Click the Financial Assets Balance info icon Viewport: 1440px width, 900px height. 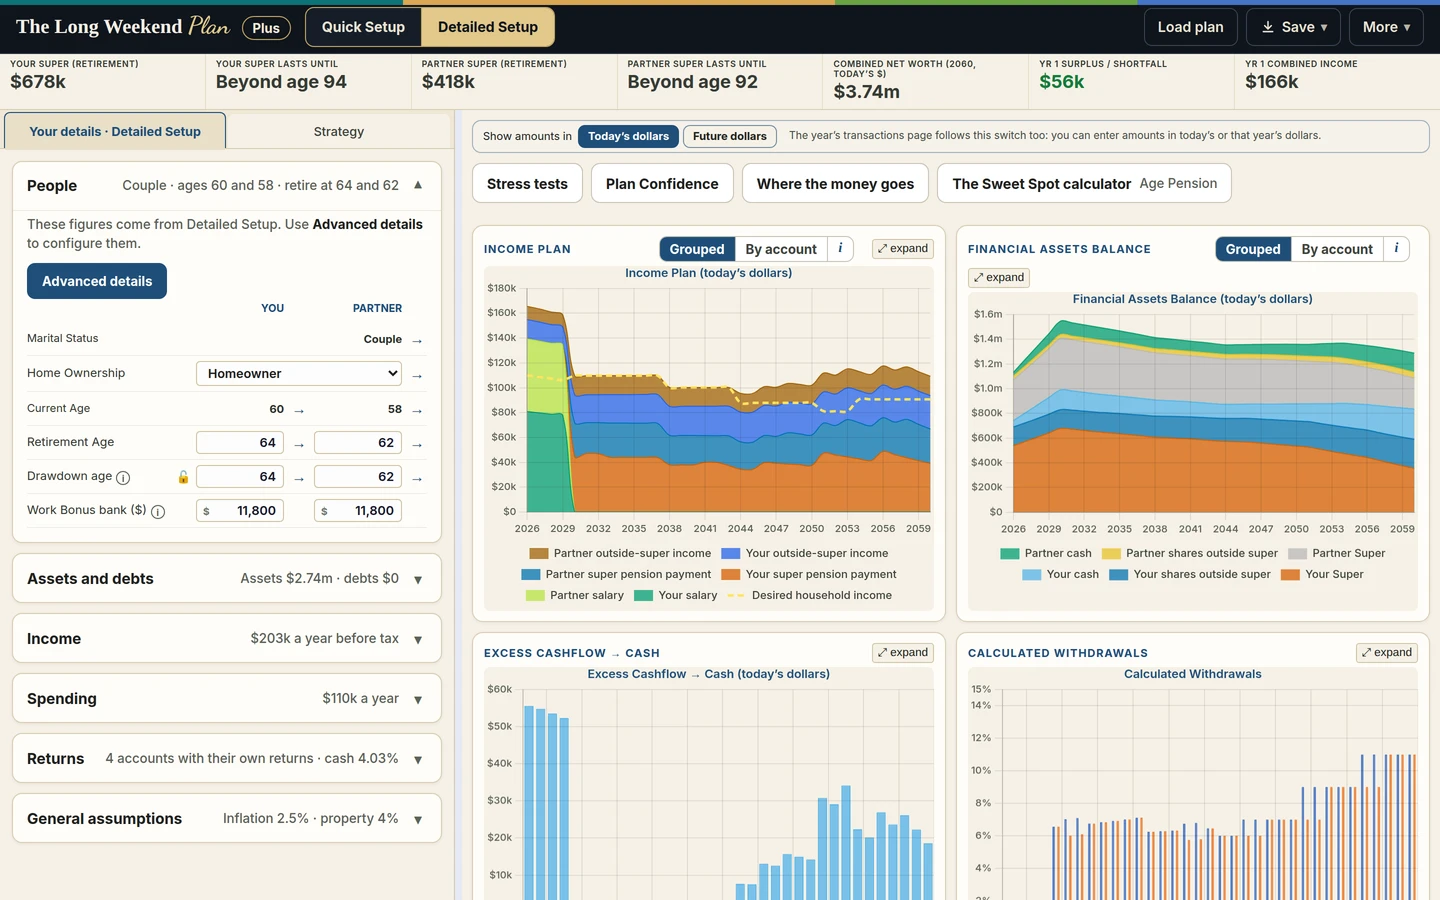tap(1396, 249)
